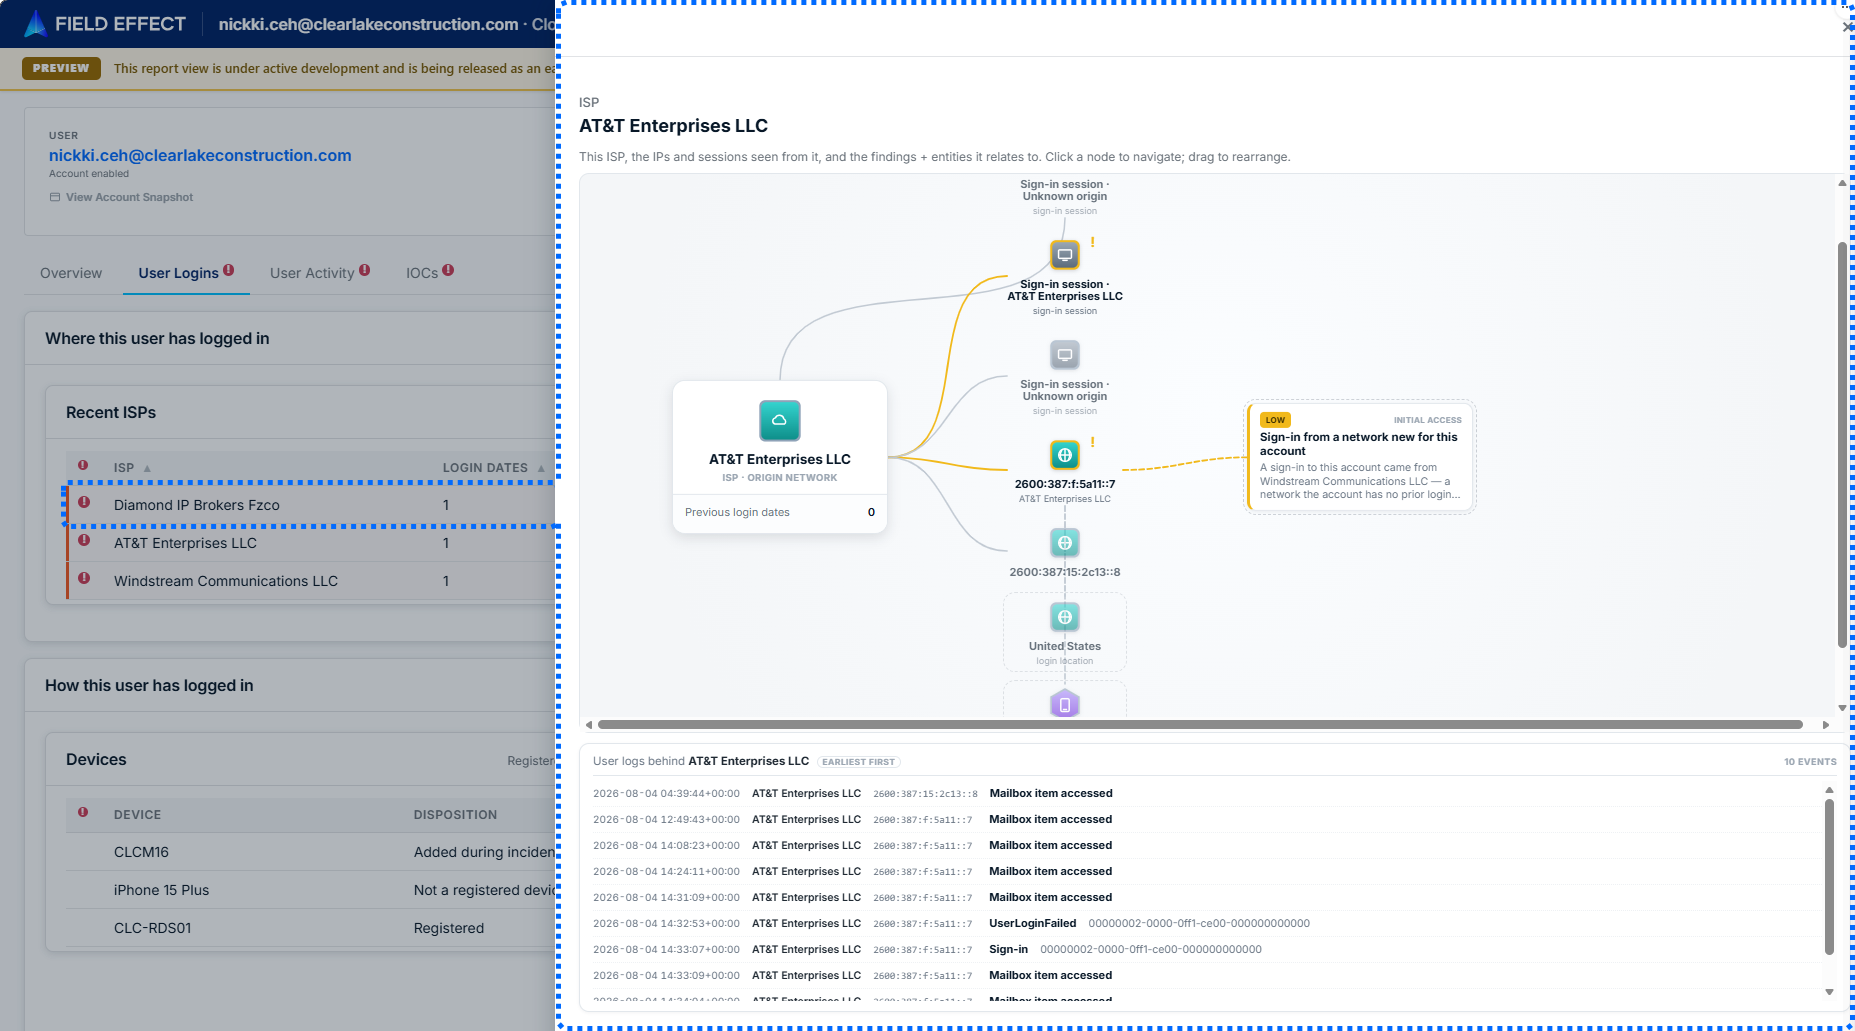Screen dimensions: 1855x1031
Task: Click the DEVICE column header
Action: (137, 815)
